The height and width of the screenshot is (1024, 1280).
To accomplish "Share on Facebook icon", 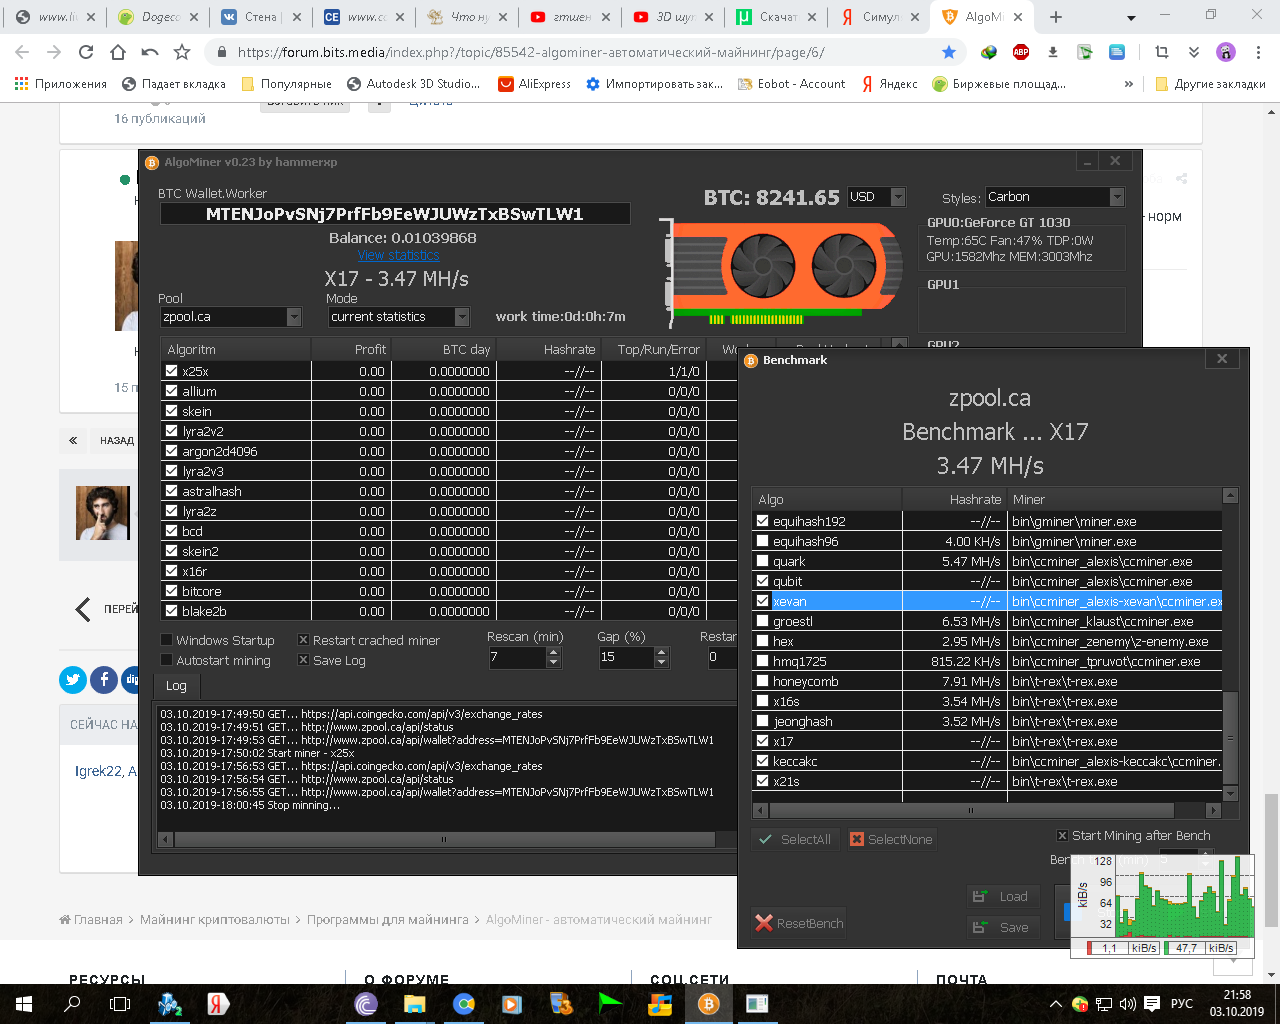I will 104,680.
